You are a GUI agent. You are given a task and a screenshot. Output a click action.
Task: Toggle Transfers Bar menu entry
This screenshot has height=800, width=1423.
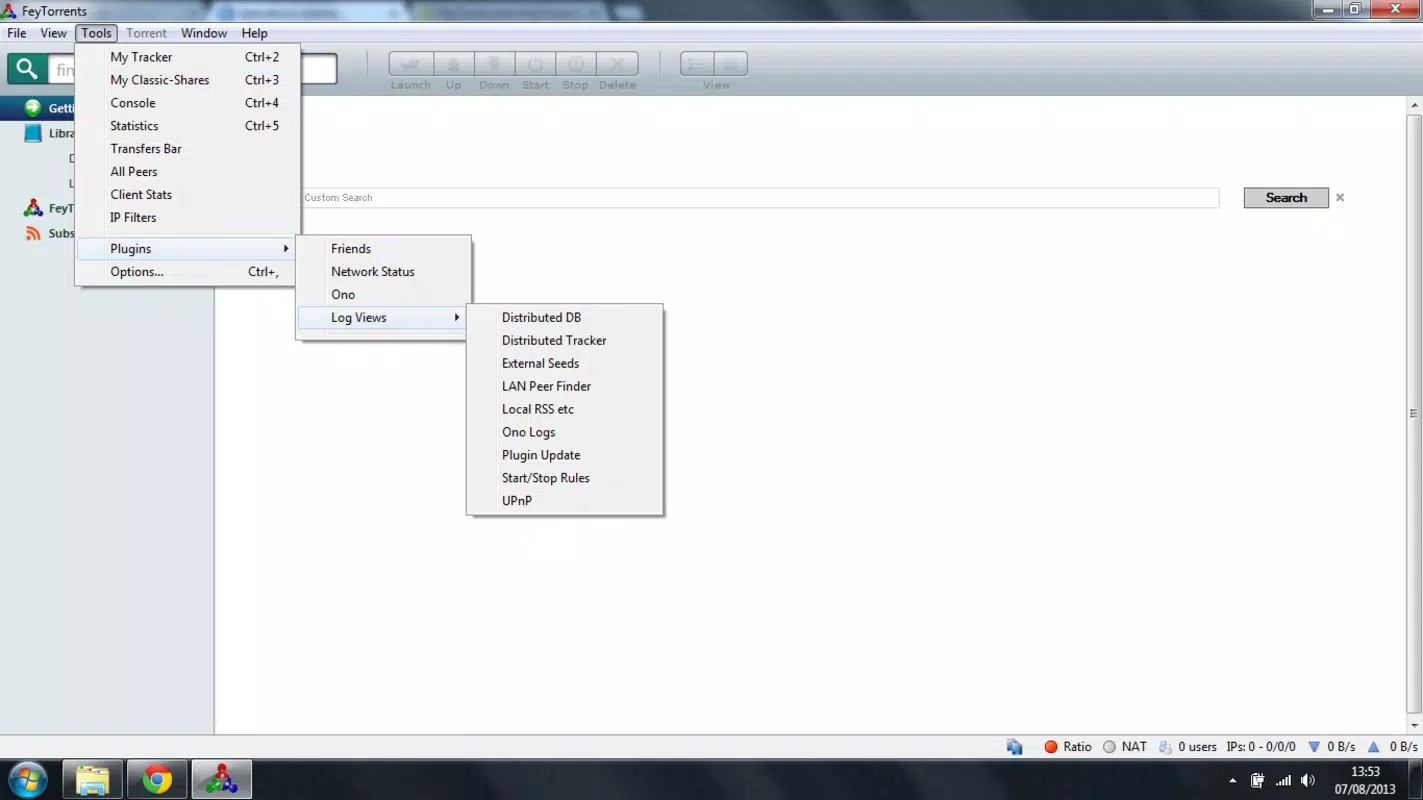[188, 149]
